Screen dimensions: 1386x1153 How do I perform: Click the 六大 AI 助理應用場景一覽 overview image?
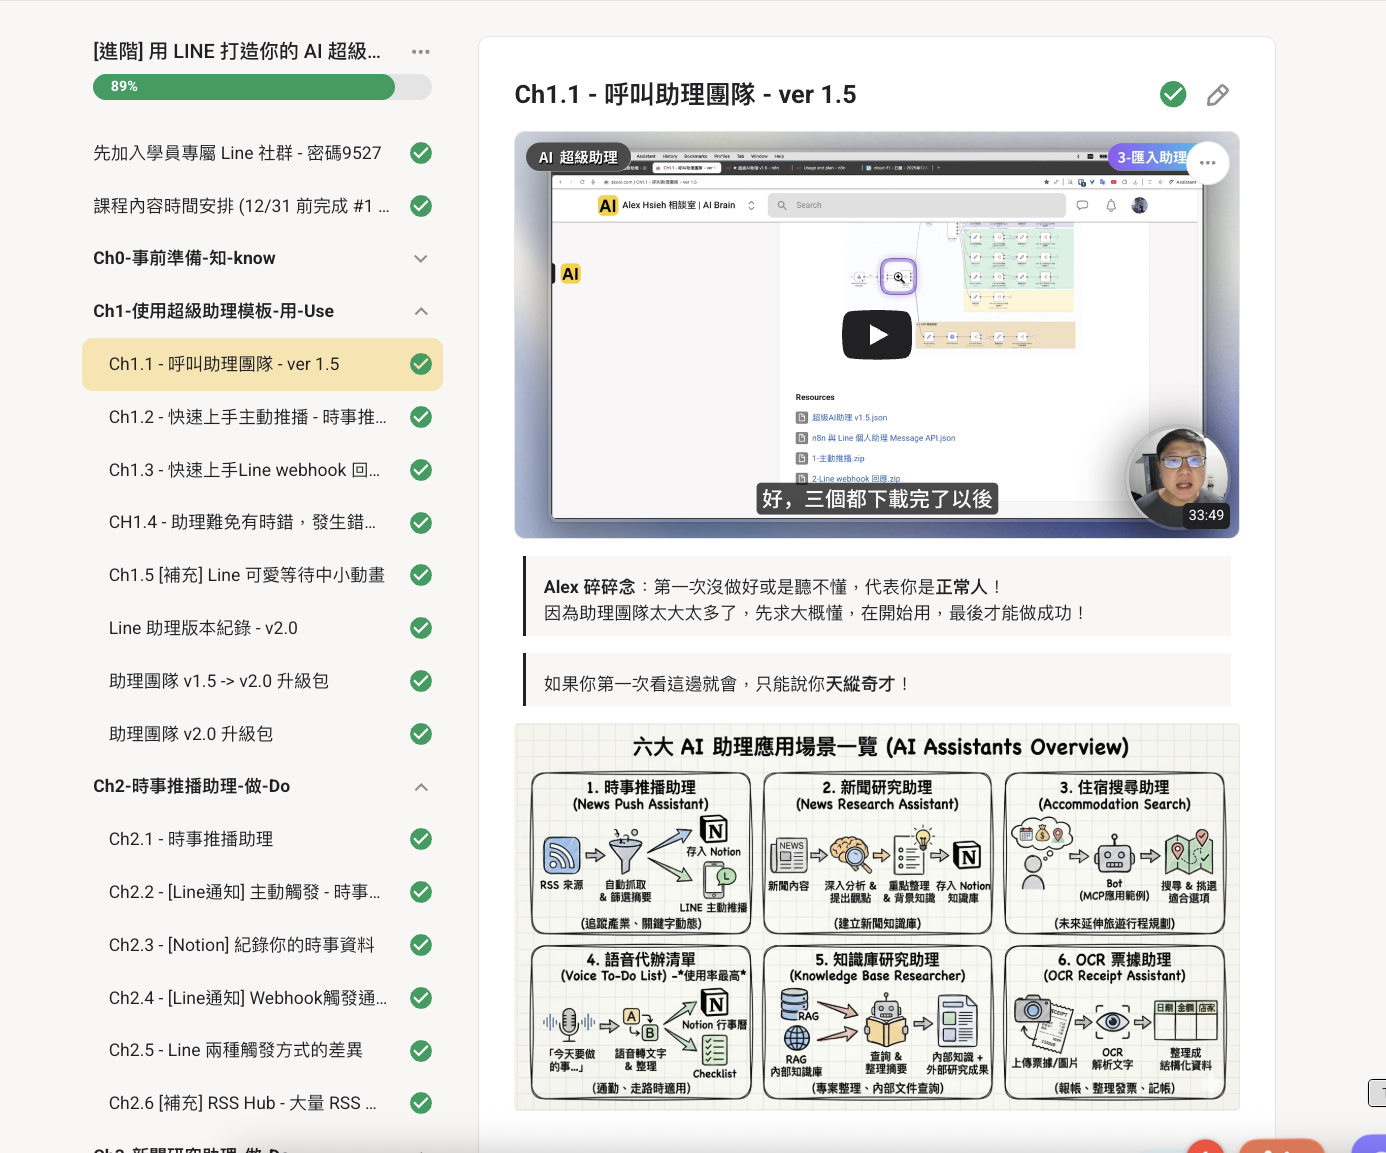click(x=877, y=917)
